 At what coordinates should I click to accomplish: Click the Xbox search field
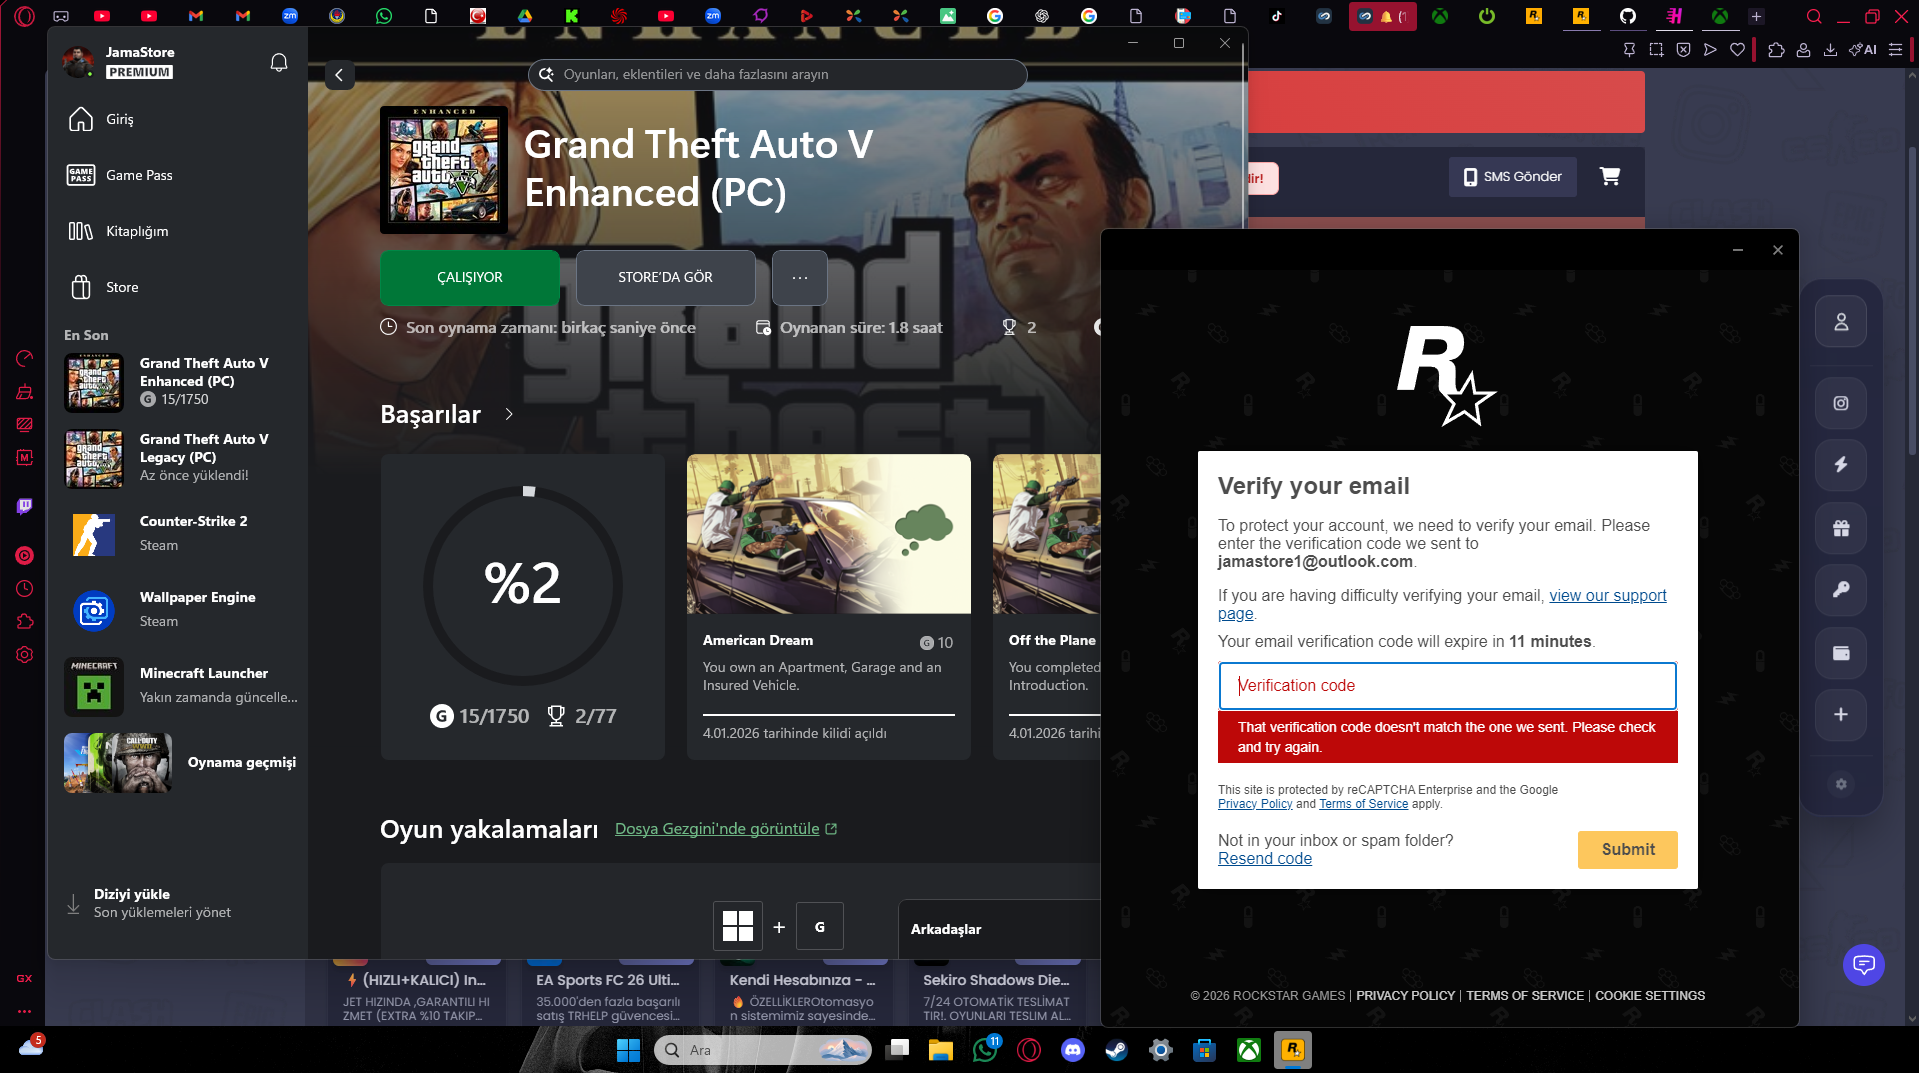tap(777, 75)
